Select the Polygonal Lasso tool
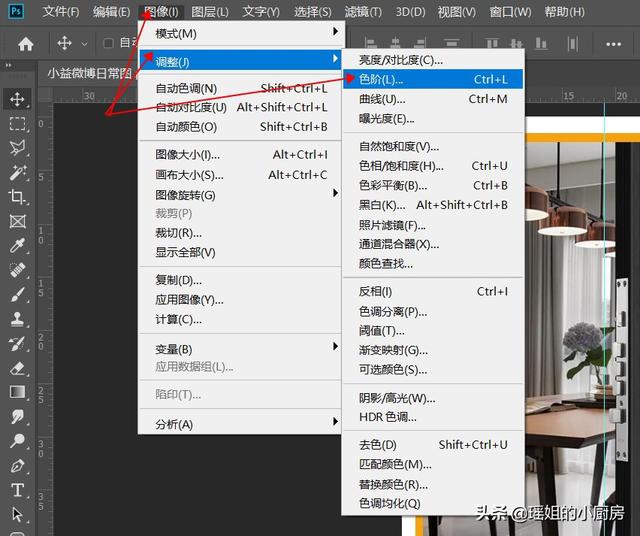This screenshot has height=536, width=640. tap(17, 148)
